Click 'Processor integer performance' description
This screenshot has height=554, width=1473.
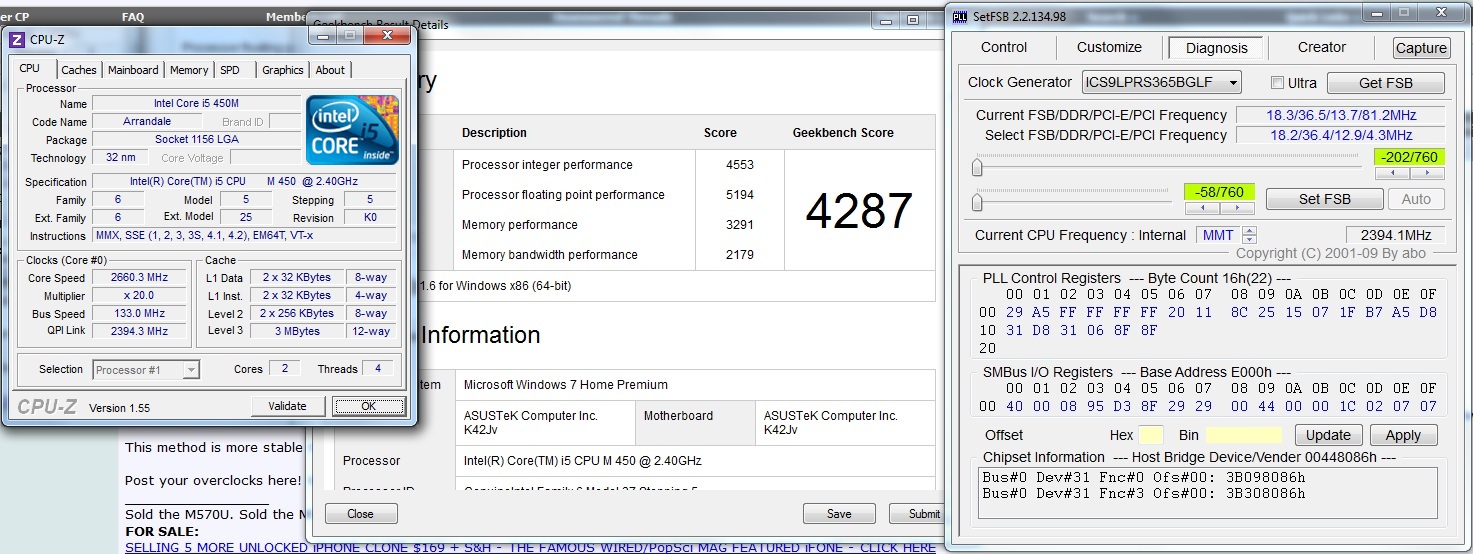click(547, 165)
